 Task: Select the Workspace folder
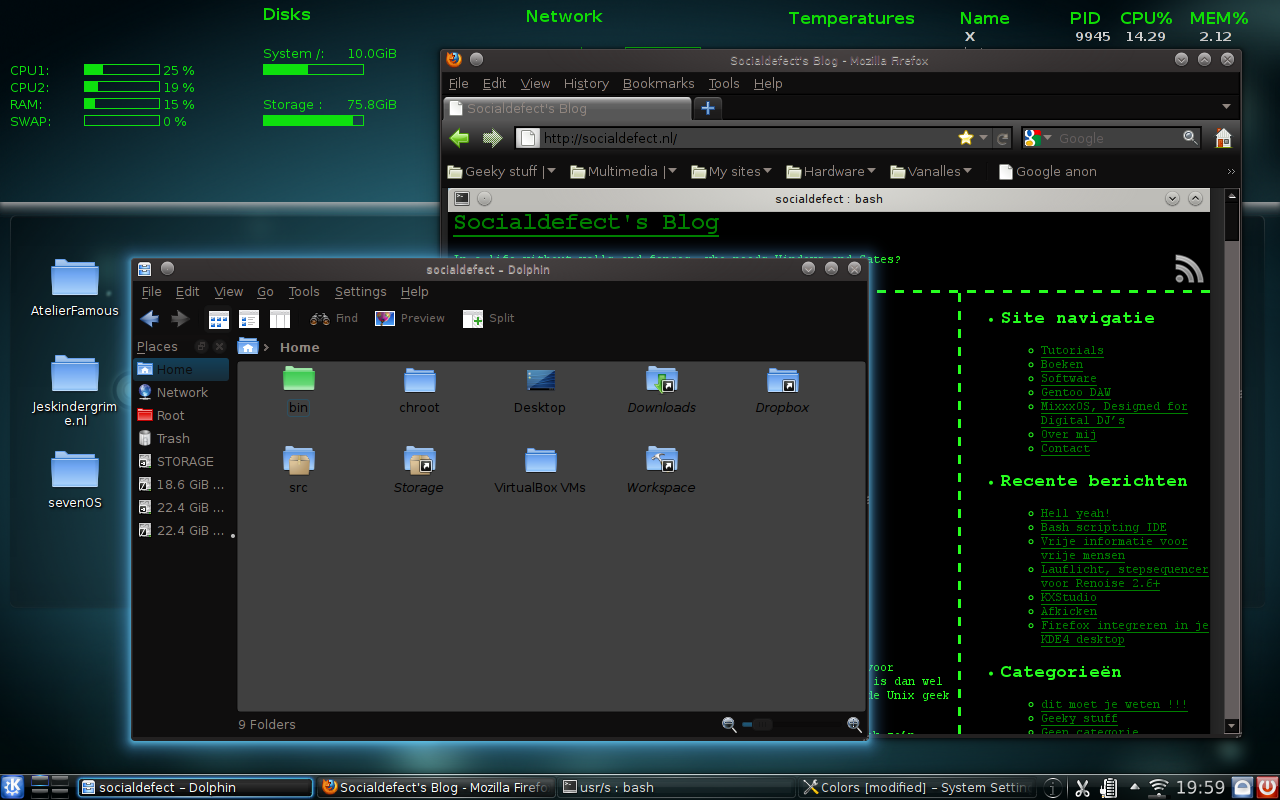tap(661, 469)
